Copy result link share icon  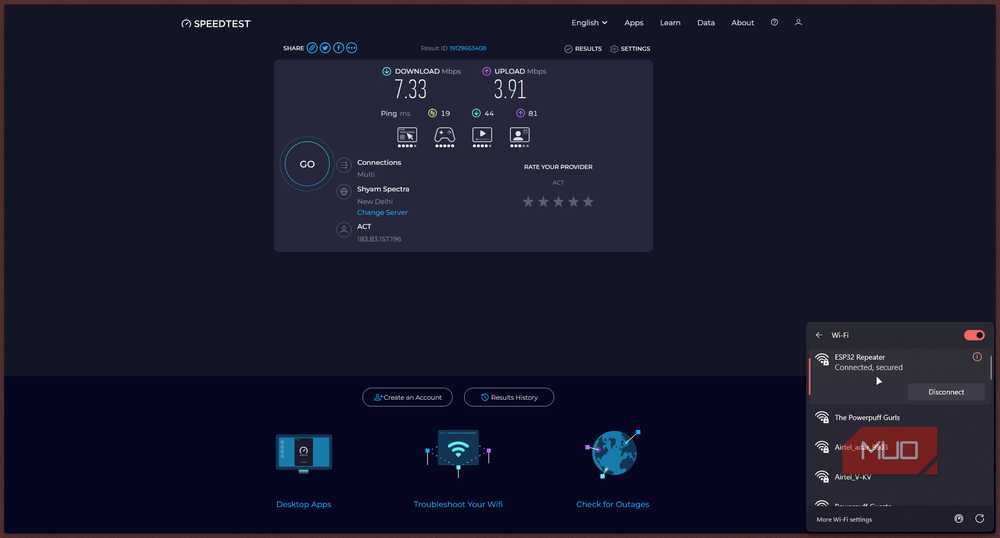coord(312,48)
